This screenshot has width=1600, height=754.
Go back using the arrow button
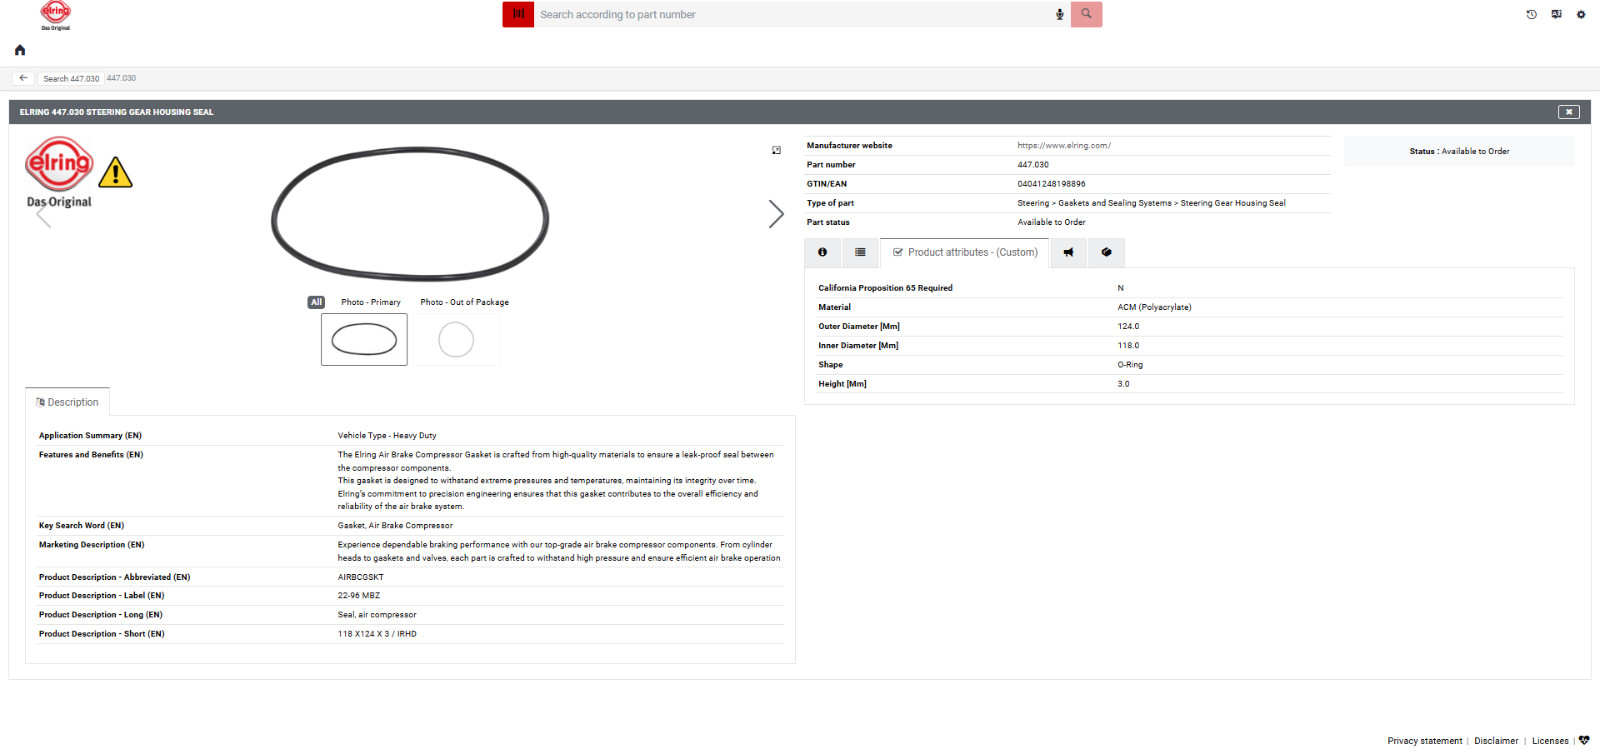(23, 78)
